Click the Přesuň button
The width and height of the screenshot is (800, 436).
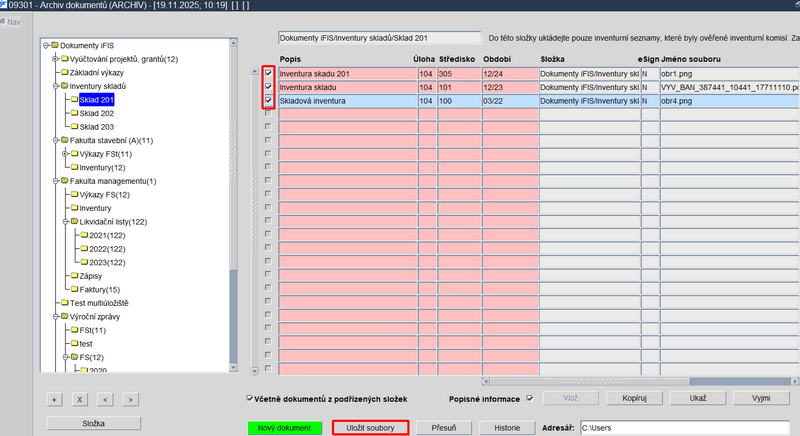[444, 428]
